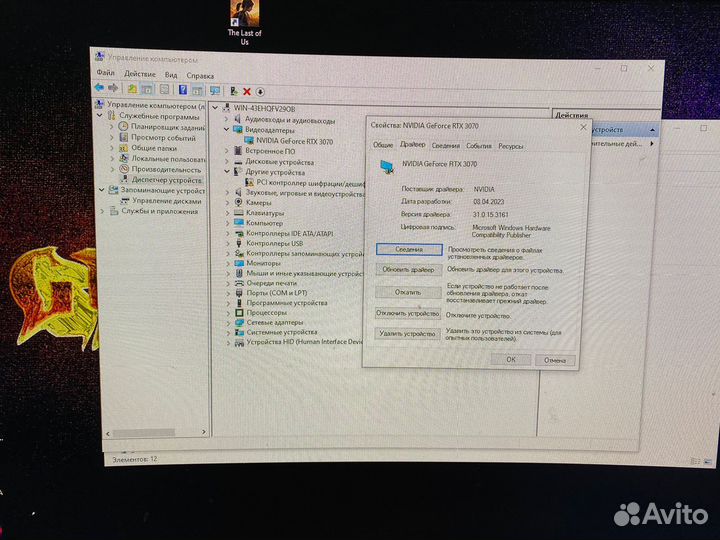Click the Компьютер category icon
720x540 pixels.
coord(238,223)
